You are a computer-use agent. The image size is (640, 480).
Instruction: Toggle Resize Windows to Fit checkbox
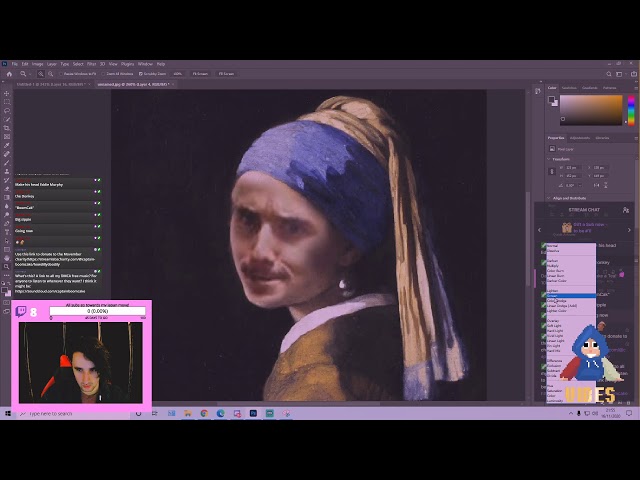[x=61, y=74]
